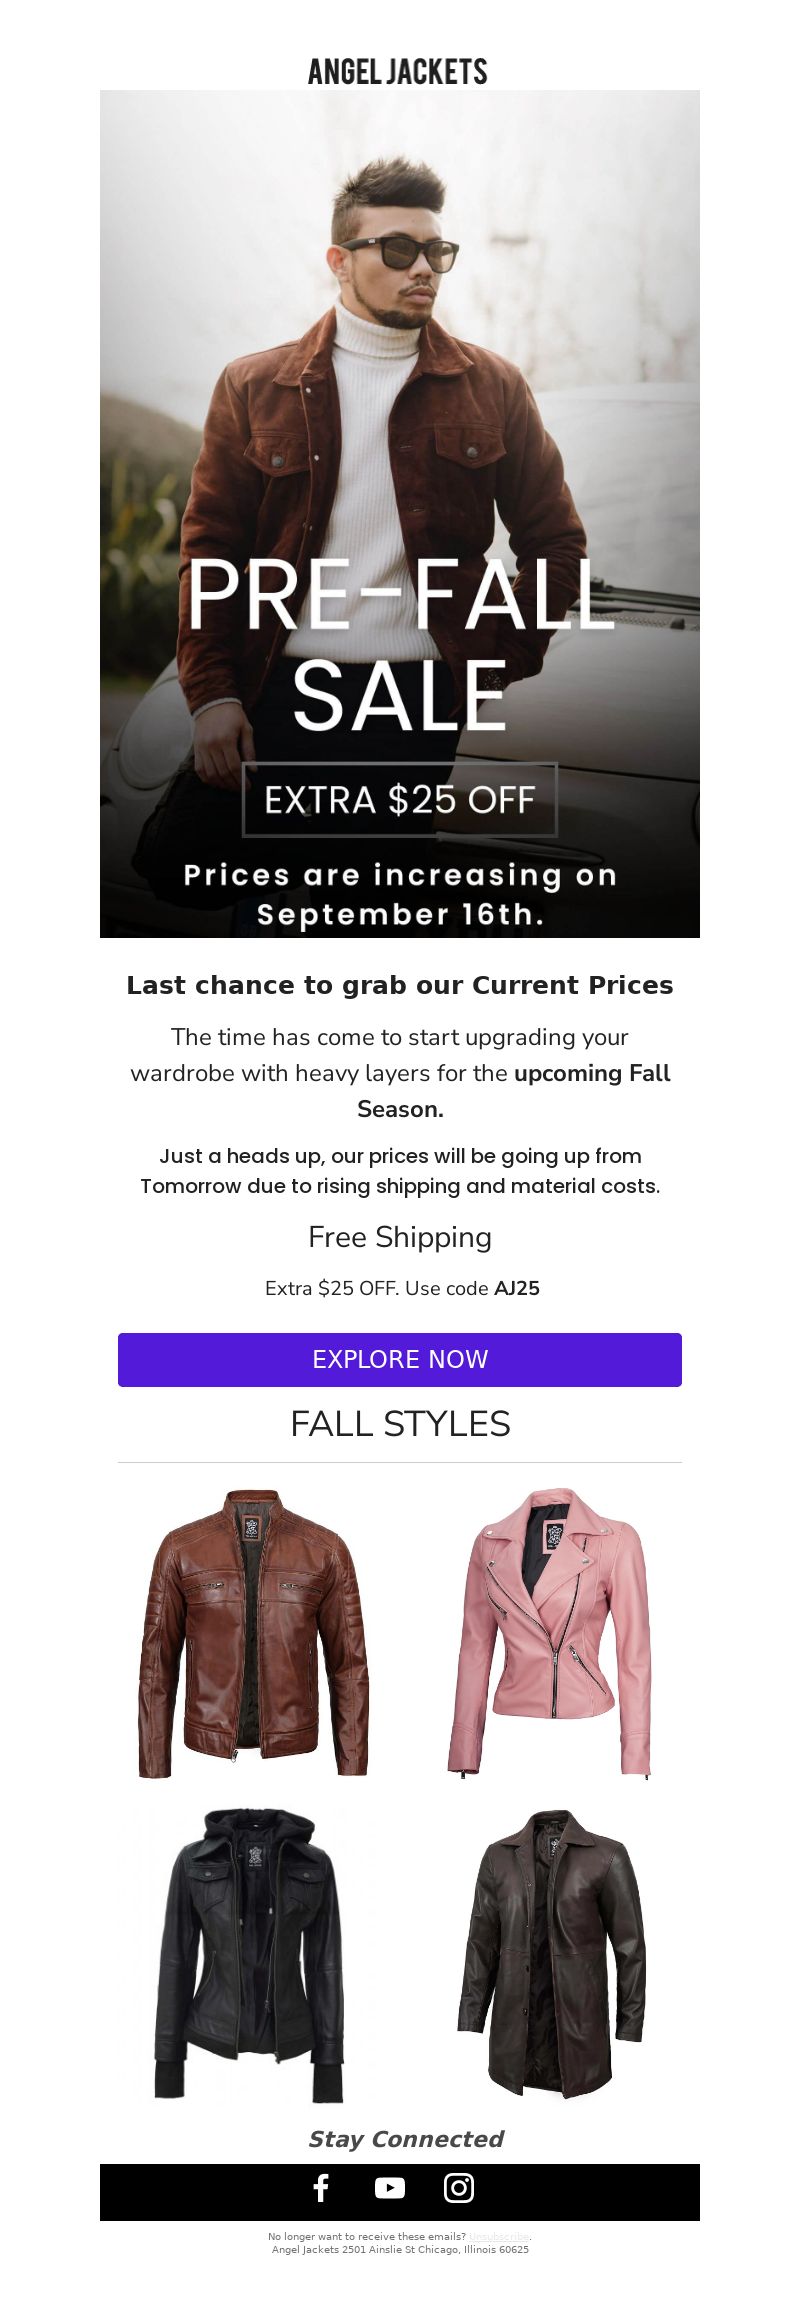
Task: Click the EXPLORE NOW button
Action: [x=400, y=1359]
